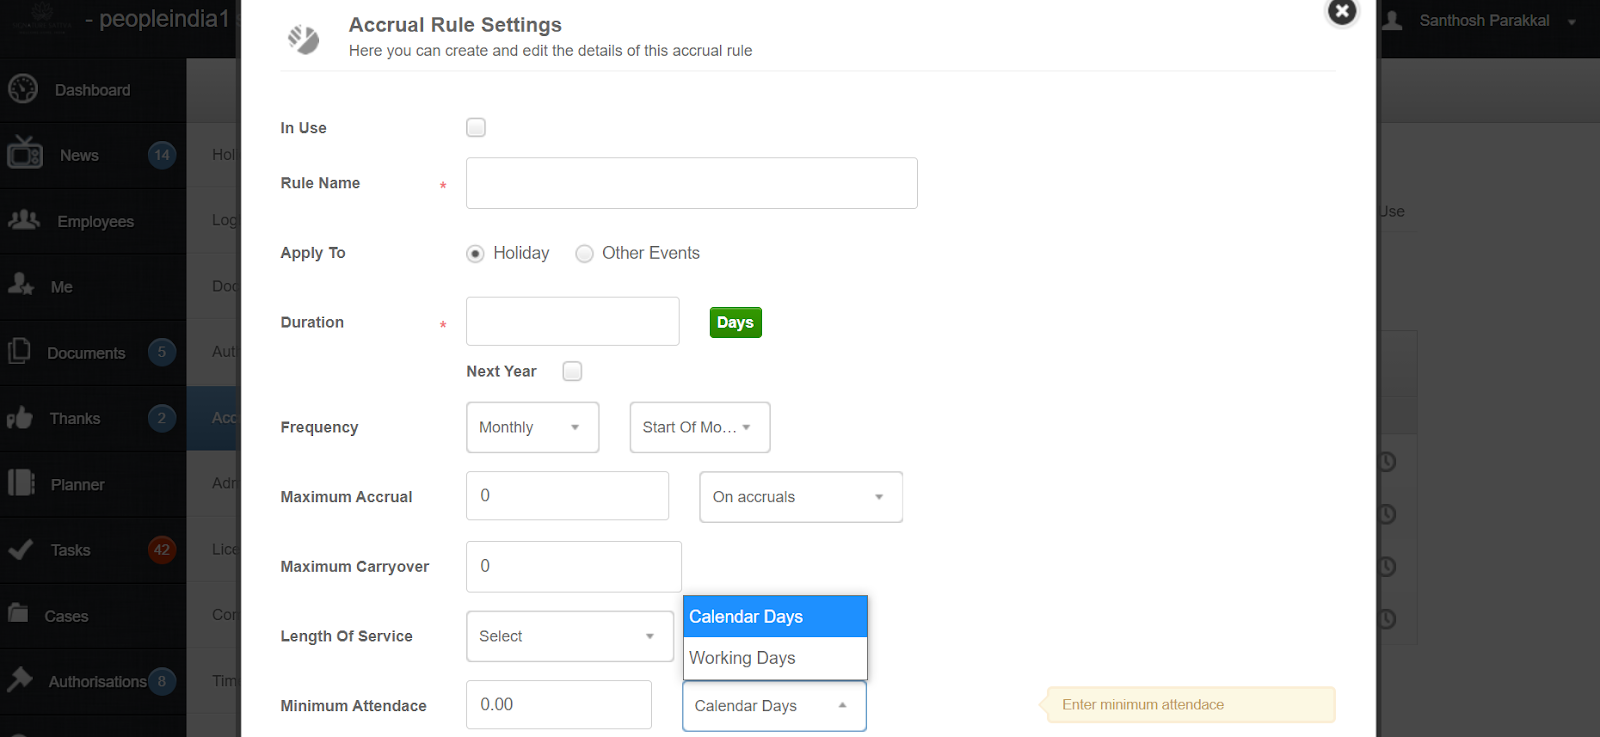Click the Rule Name text field
Image resolution: width=1600 pixels, height=737 pixels.
(691, 183)
